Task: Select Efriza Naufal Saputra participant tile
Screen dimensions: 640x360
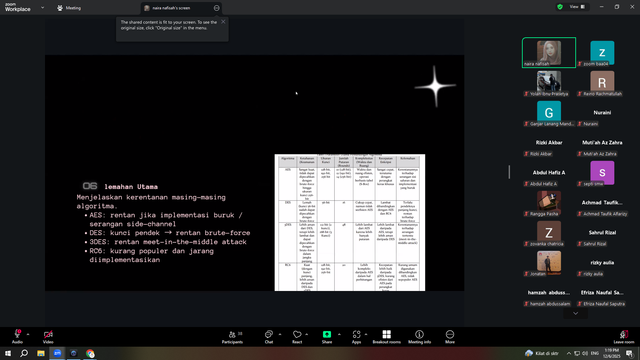Action: [602, 293]
